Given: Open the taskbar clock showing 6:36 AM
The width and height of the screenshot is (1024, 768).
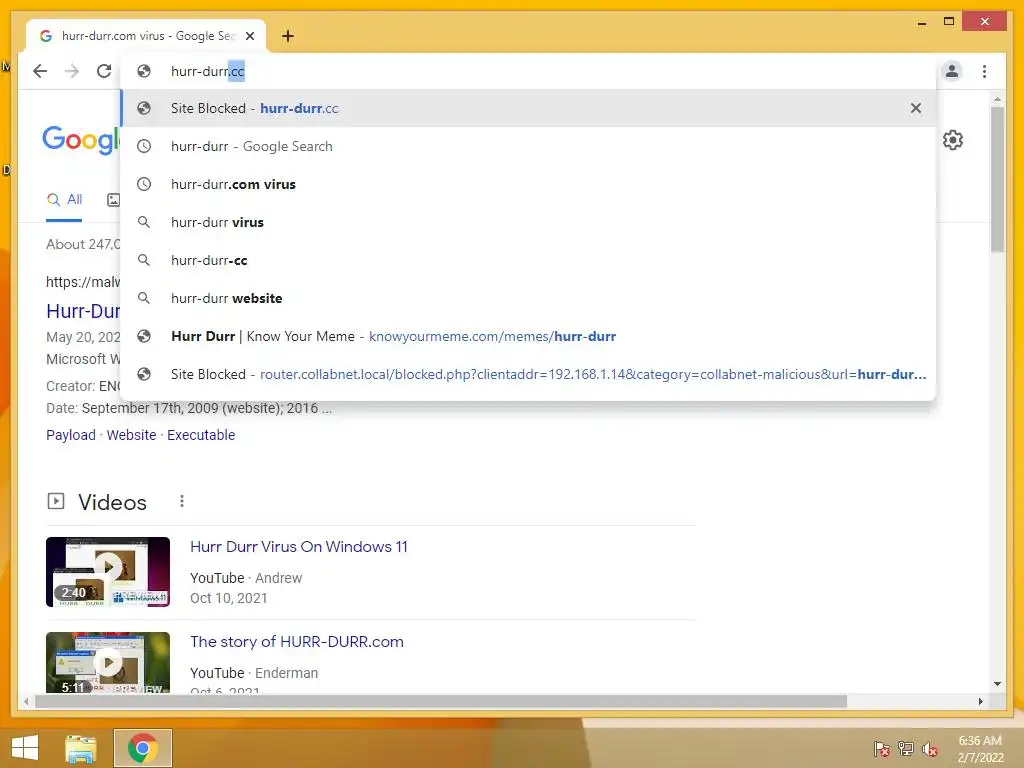Looking at the screenshot, I should (x=980, y=749).
